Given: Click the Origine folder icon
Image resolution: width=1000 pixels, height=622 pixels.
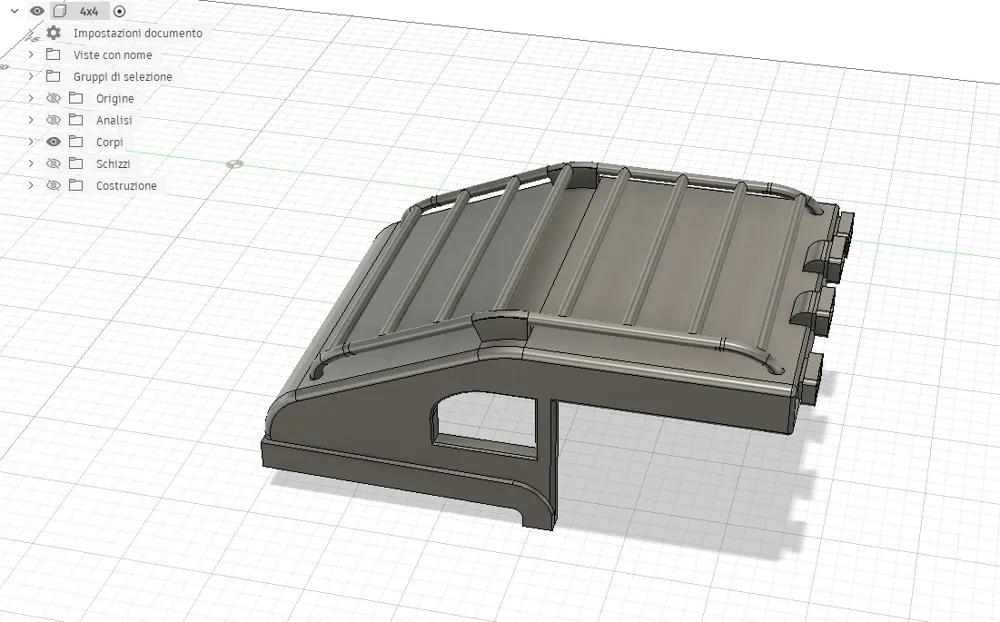Looking at the screenshot, I should click(x=76, y=98).
